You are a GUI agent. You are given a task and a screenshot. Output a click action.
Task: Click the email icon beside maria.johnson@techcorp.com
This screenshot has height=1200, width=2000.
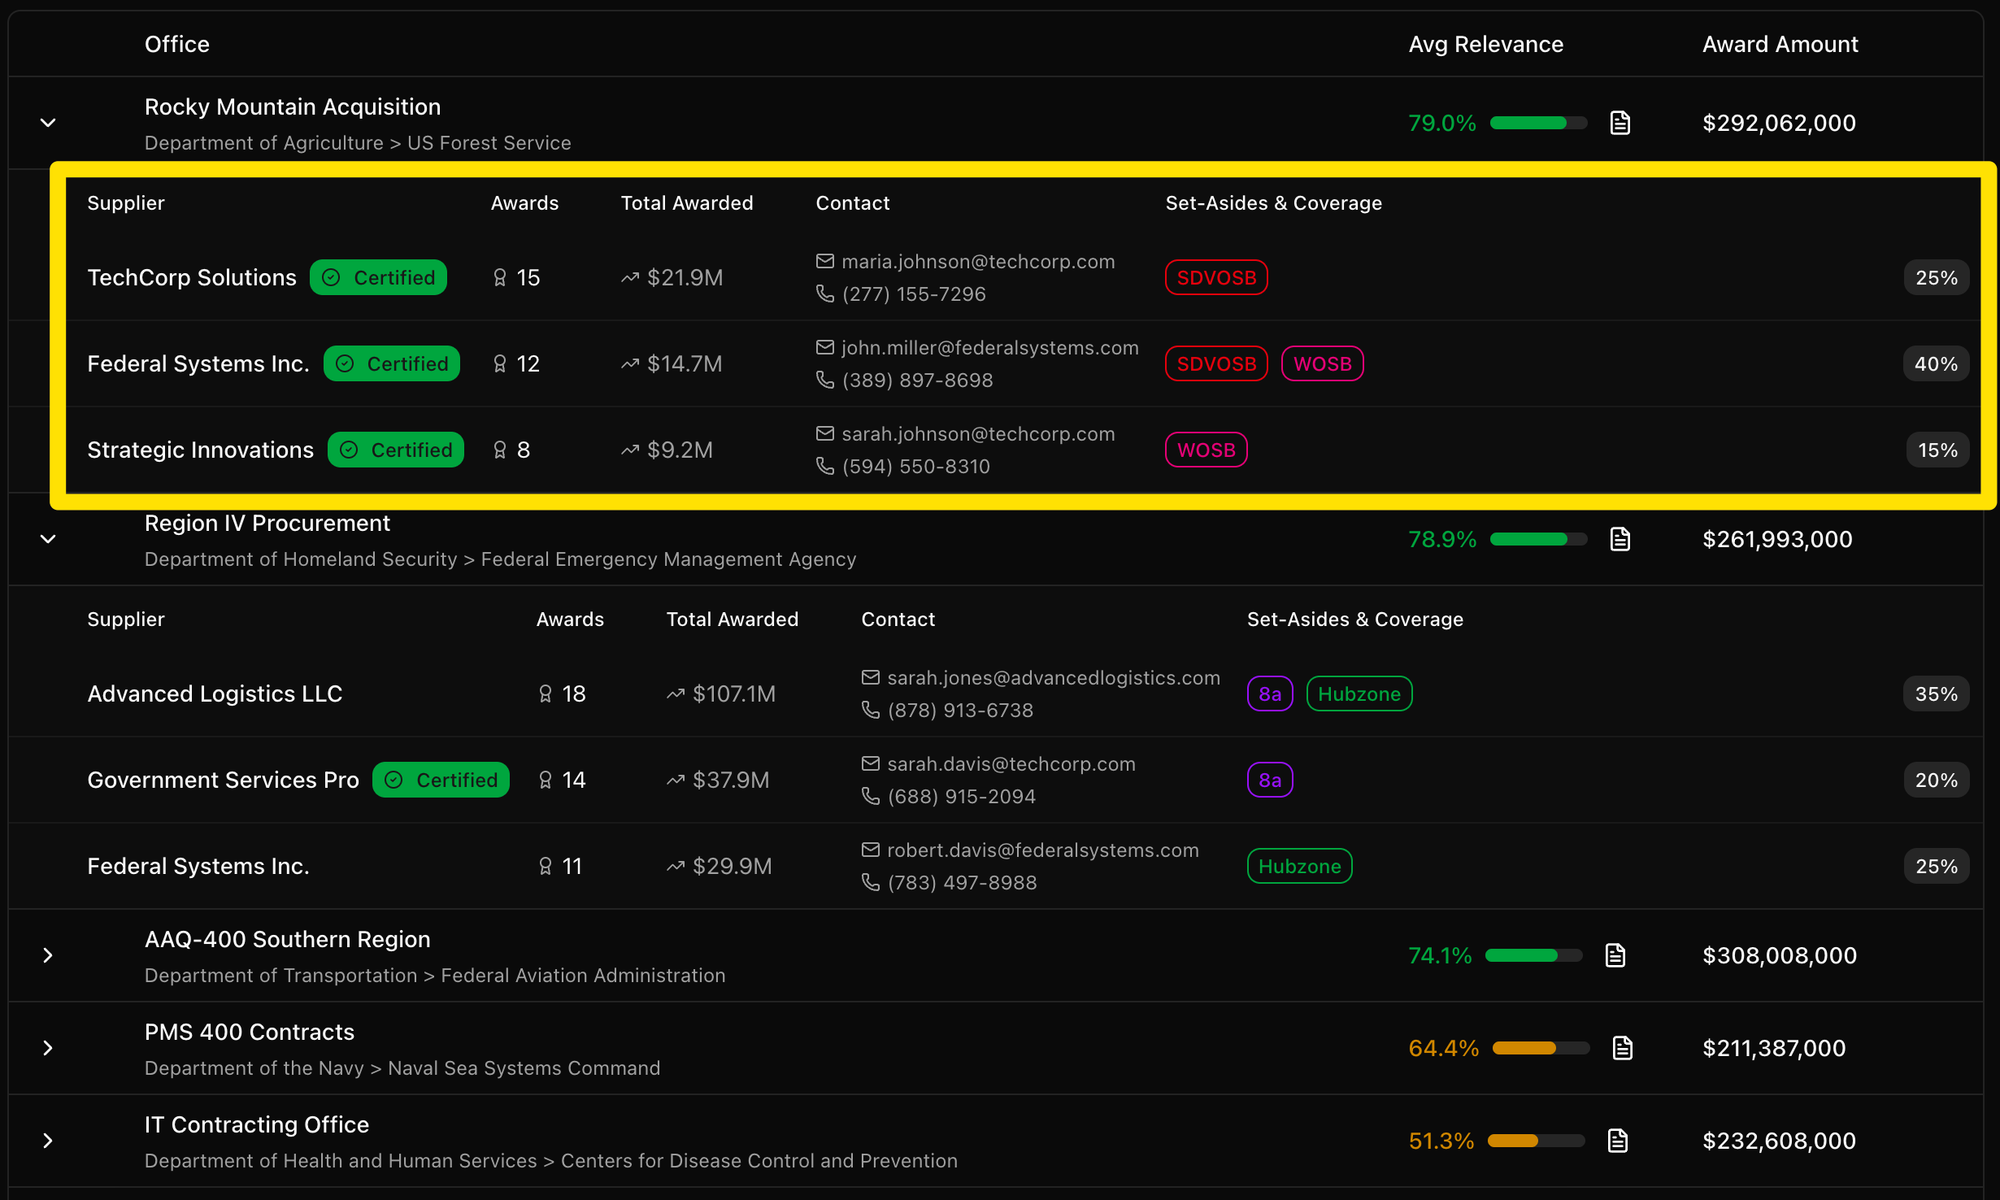click(825, 262)
